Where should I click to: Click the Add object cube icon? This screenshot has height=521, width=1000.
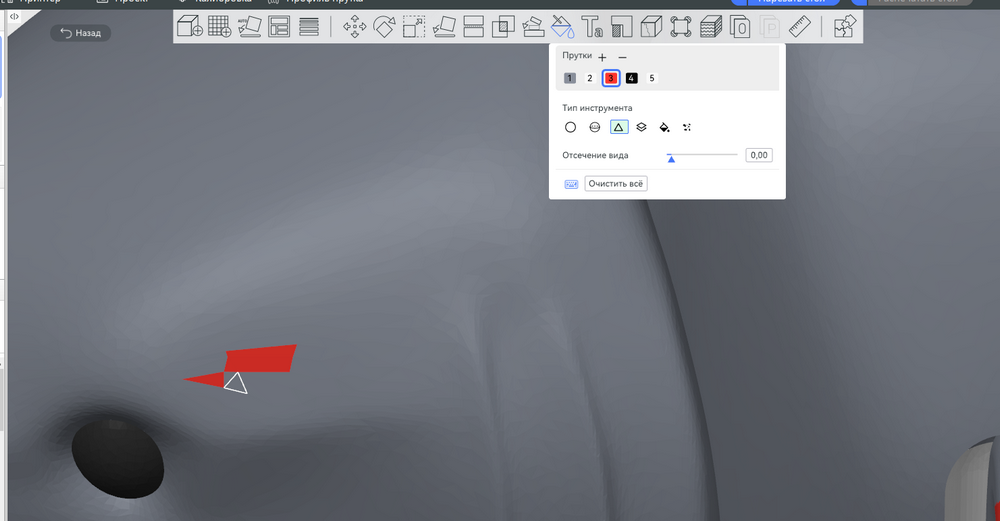pyautogui.click(x=189, y=27)
